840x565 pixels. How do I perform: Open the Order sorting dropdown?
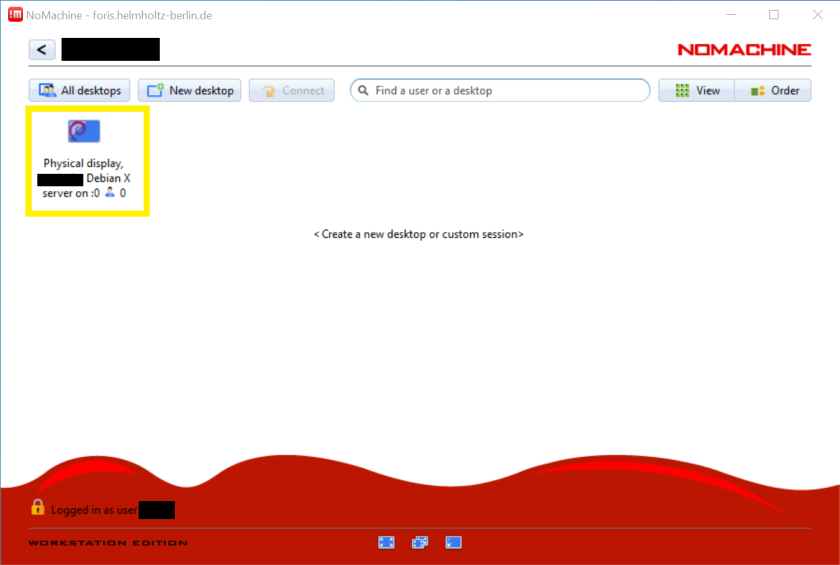coord(773,91)
